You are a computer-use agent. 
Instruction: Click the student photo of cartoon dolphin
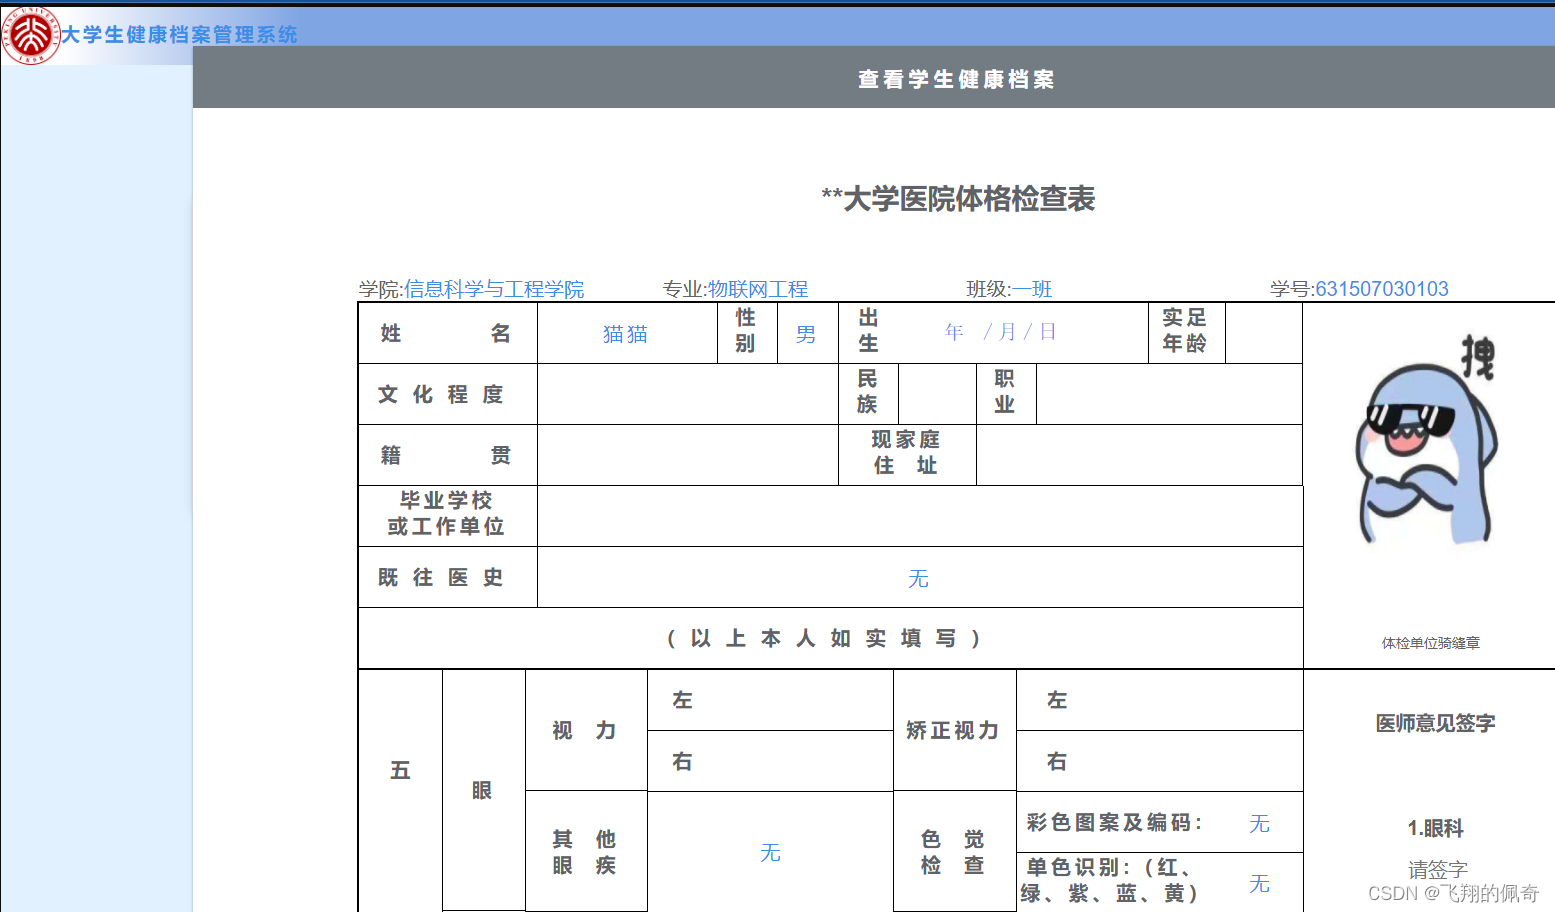coord(1428,442)
